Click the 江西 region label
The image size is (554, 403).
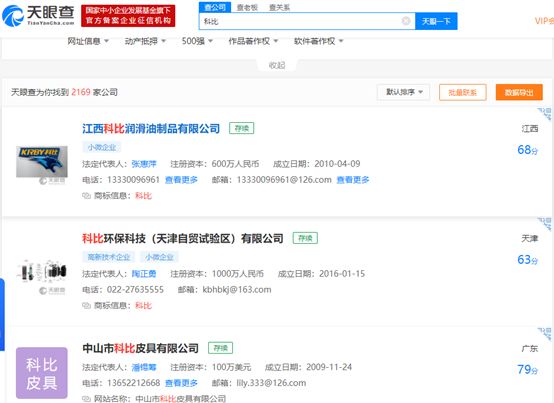[x=530, y=129]
